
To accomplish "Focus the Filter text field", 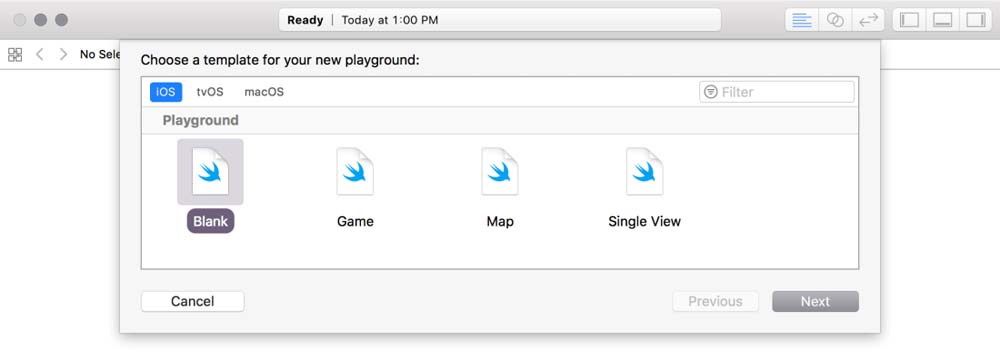I will click(777, 92).
